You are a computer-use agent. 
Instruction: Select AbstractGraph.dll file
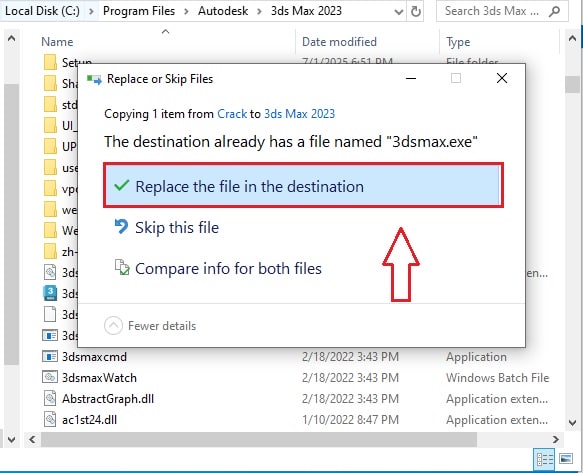click(108, 399)
